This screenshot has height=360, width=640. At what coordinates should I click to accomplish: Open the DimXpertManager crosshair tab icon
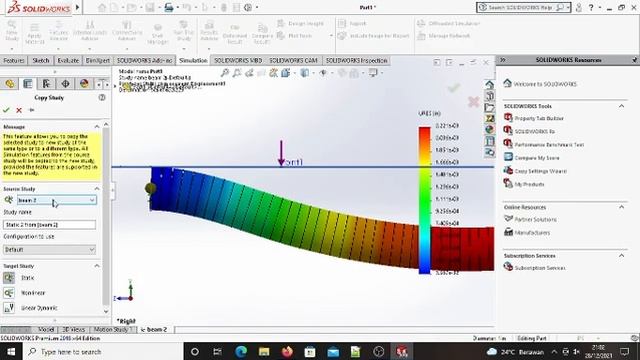65,84
